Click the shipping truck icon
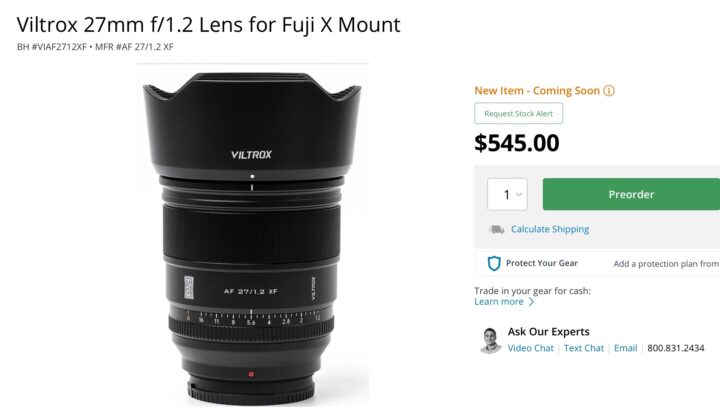720x407 pixels. [496, 229]
